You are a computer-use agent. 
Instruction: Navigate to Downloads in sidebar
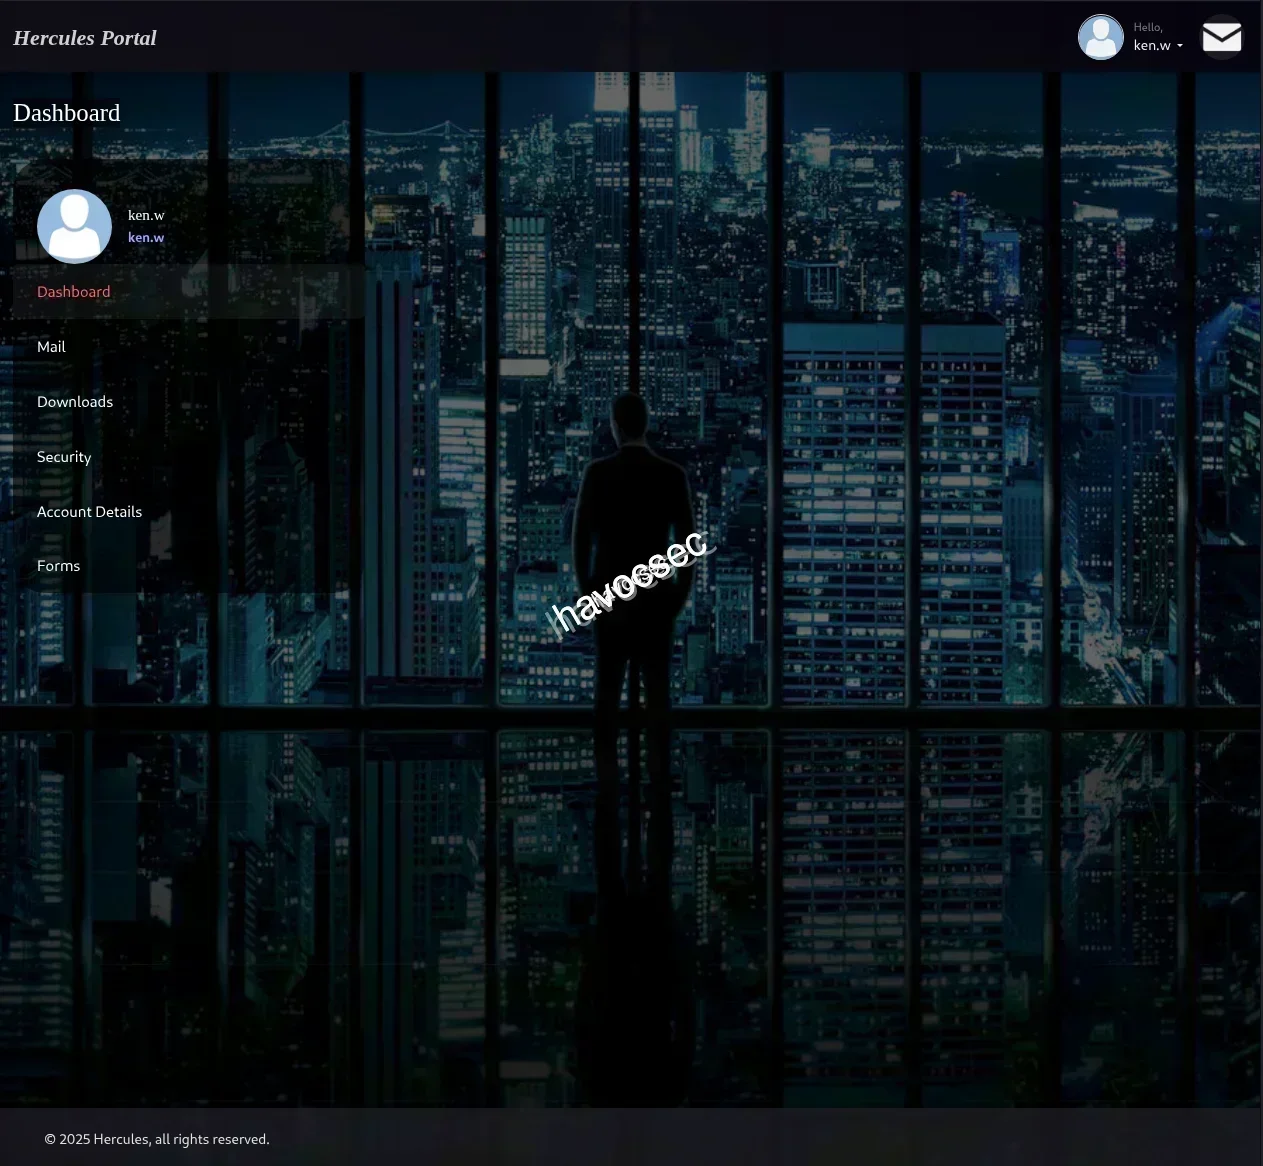pos(75,402)
